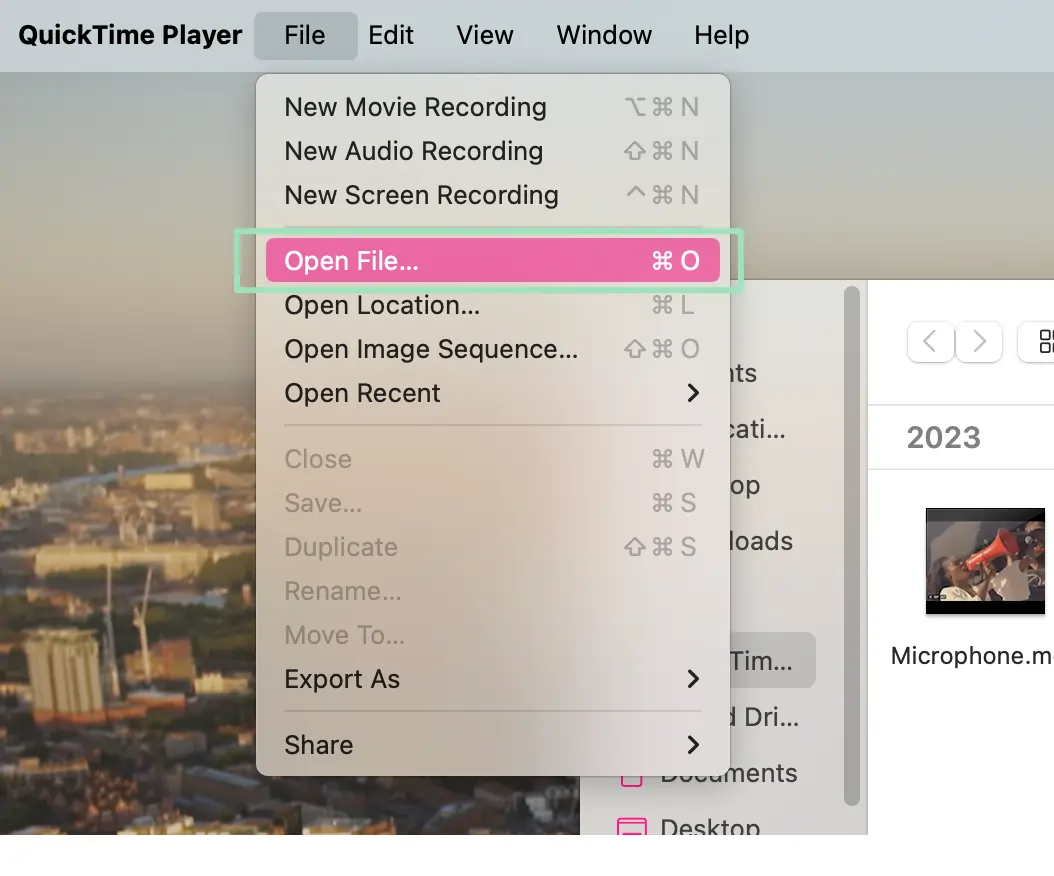Open the Help menu
The width and height of the screenshot is (1054, 876).
click(x=721, y=35)
